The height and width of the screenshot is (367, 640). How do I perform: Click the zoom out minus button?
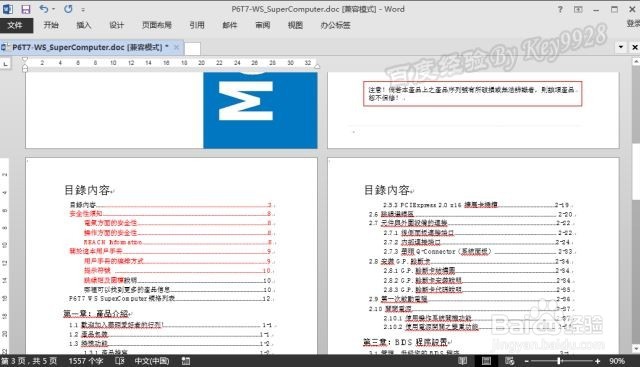tap(527, 361)
